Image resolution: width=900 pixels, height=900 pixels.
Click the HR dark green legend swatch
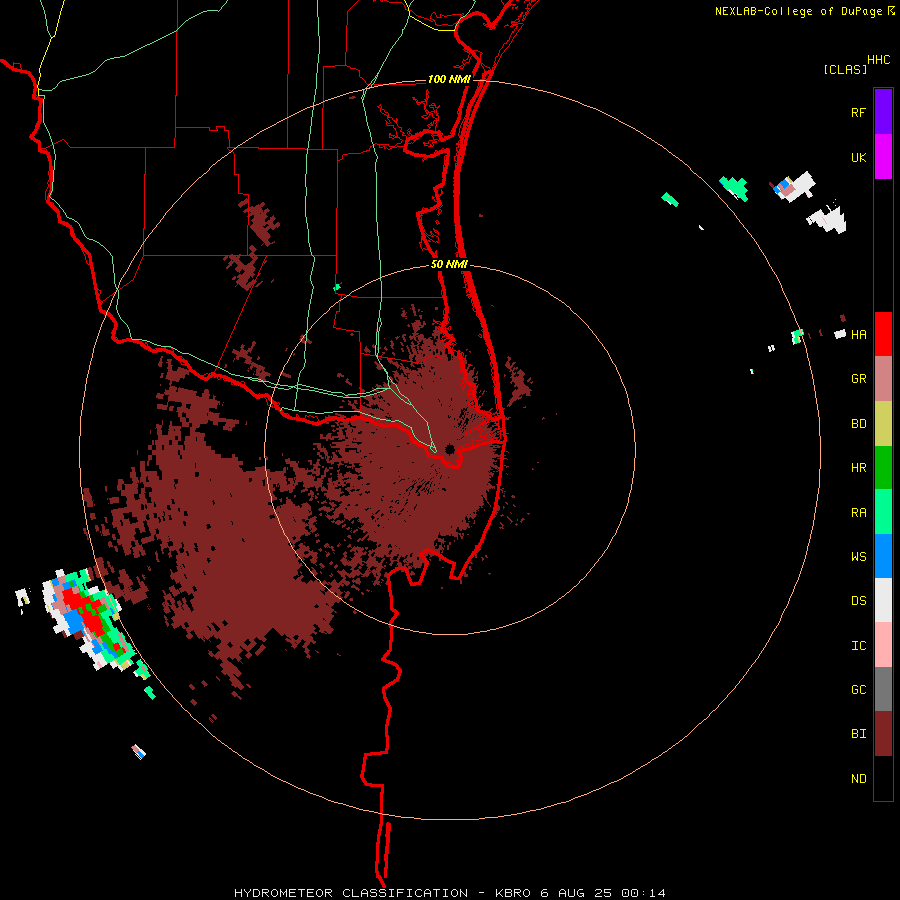pyautogui.click(x=883, y=467)
